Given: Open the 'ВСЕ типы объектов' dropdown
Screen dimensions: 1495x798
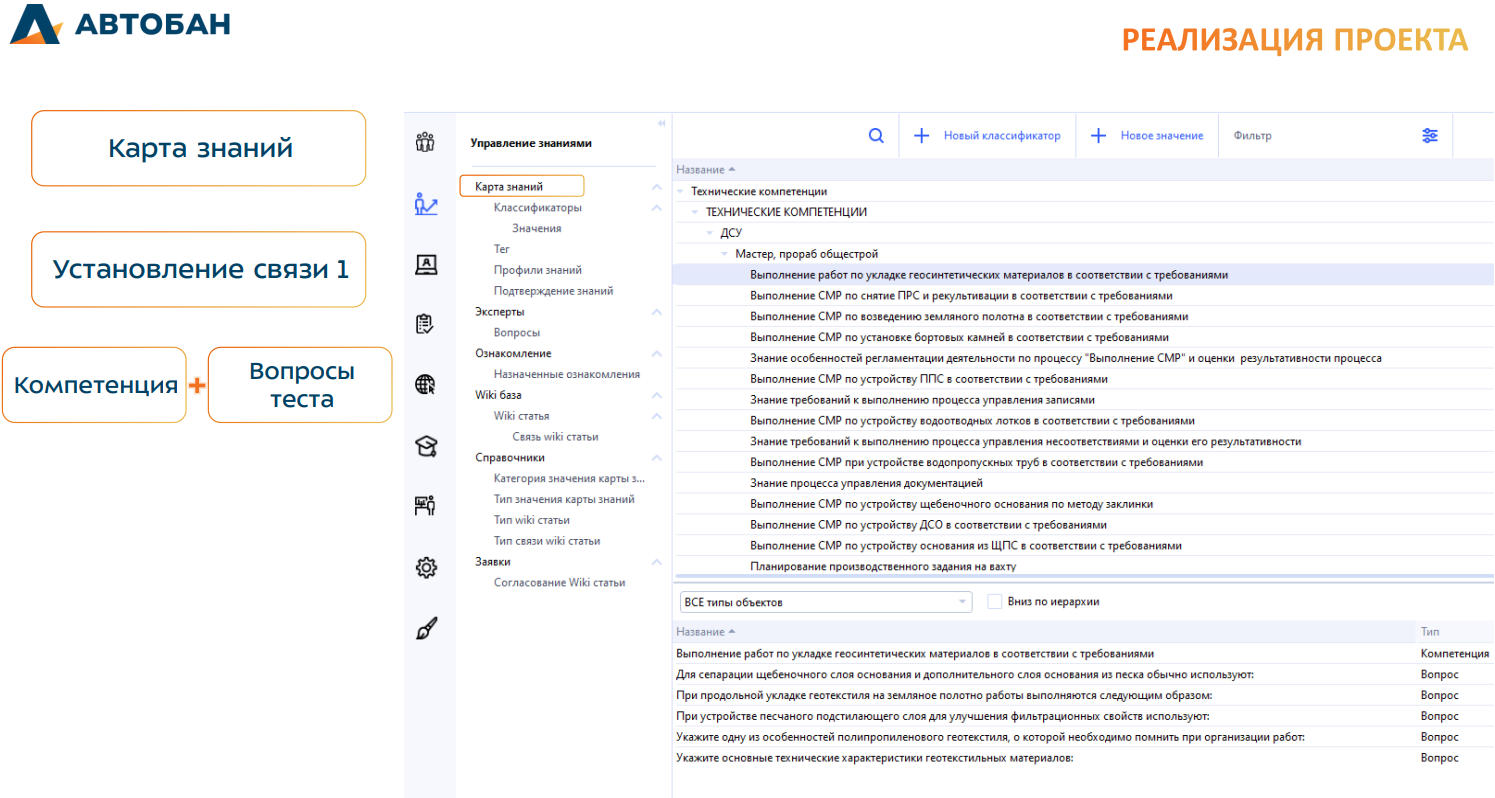Looking at the screenshot, I should coord(824,602).
